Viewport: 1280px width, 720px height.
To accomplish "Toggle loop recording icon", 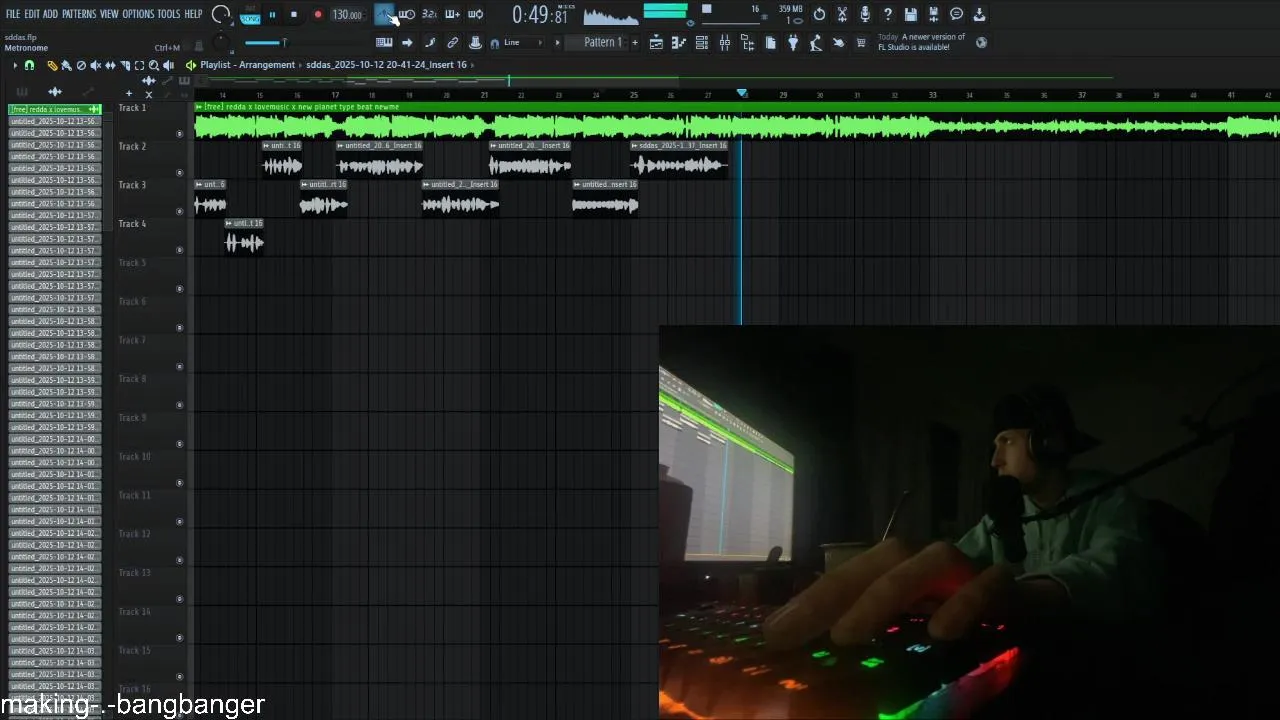I will point(475,14).
